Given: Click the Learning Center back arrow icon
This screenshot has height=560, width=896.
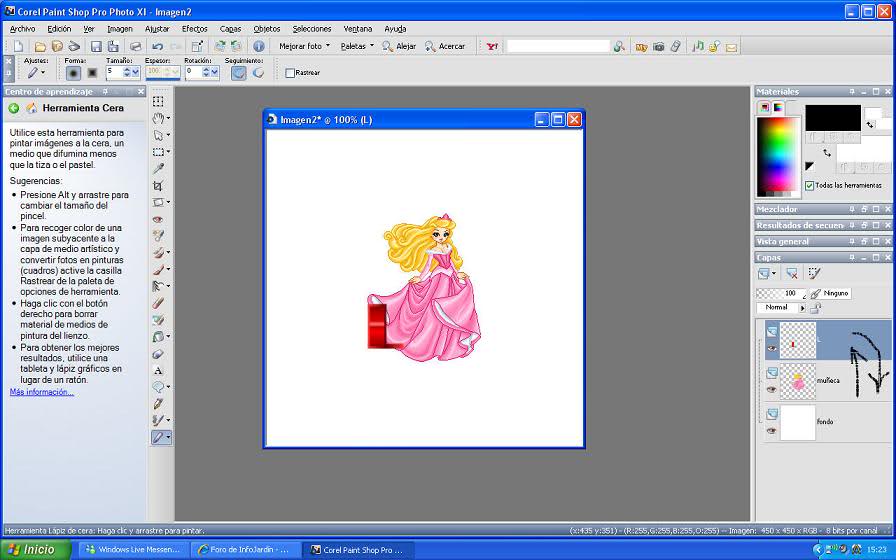Looking at the screenshot, I should pyautogui.click(x=14, y=108).
